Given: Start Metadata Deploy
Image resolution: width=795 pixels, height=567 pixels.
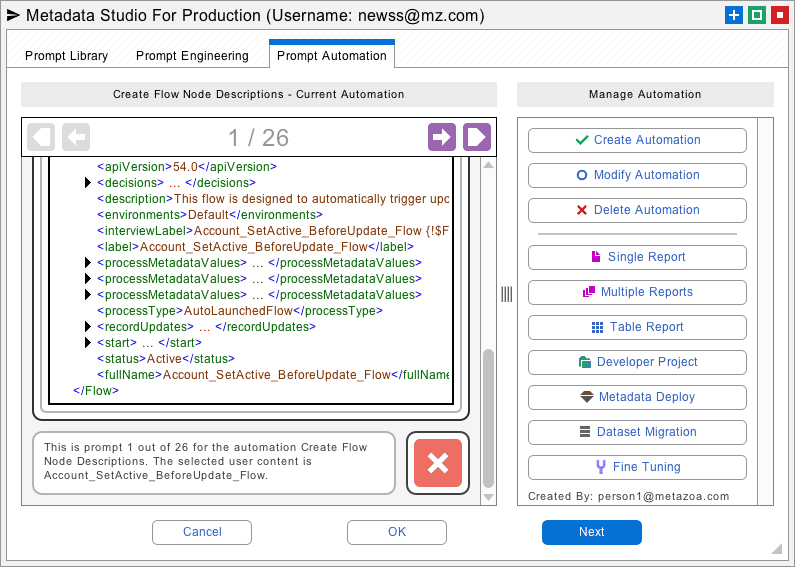Looking at the screenshot, I should tap(637, 397).
